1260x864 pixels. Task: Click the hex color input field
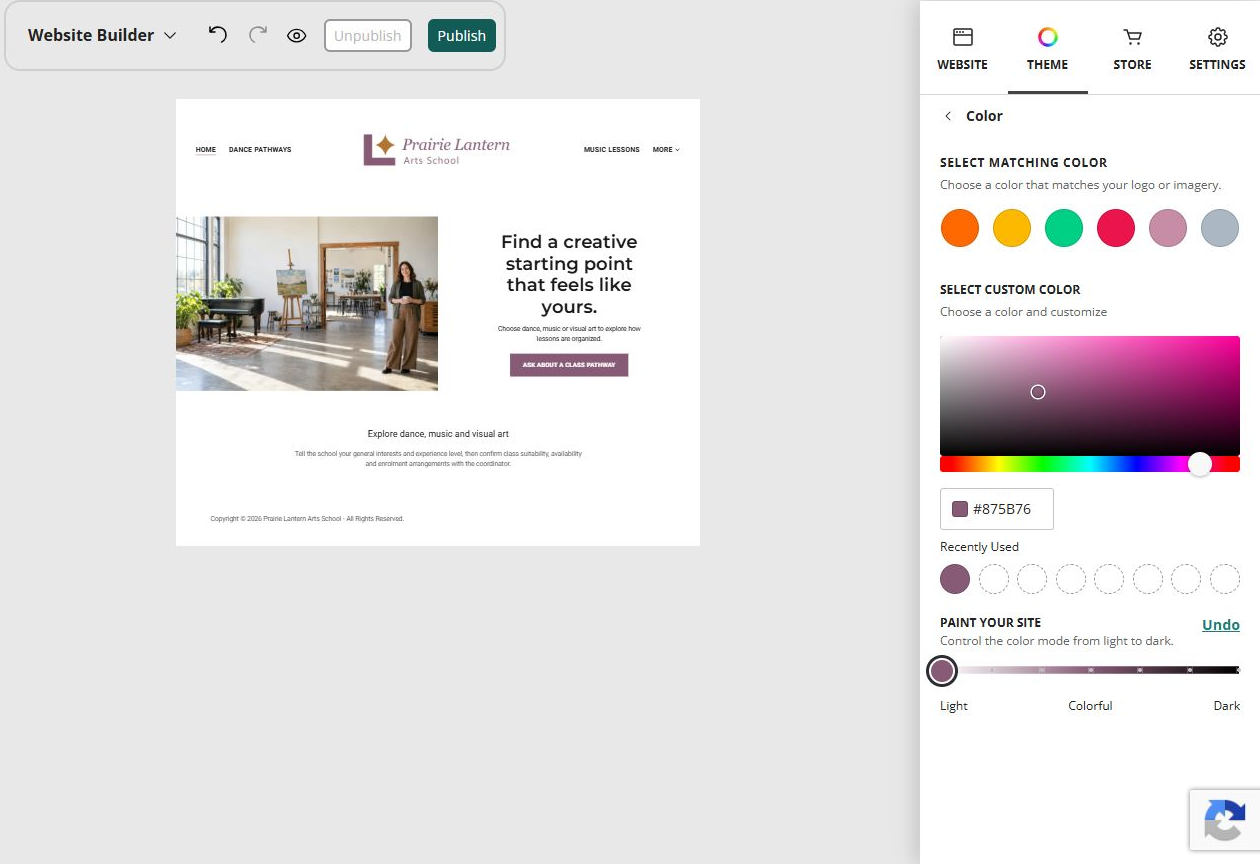click(996, 509)
